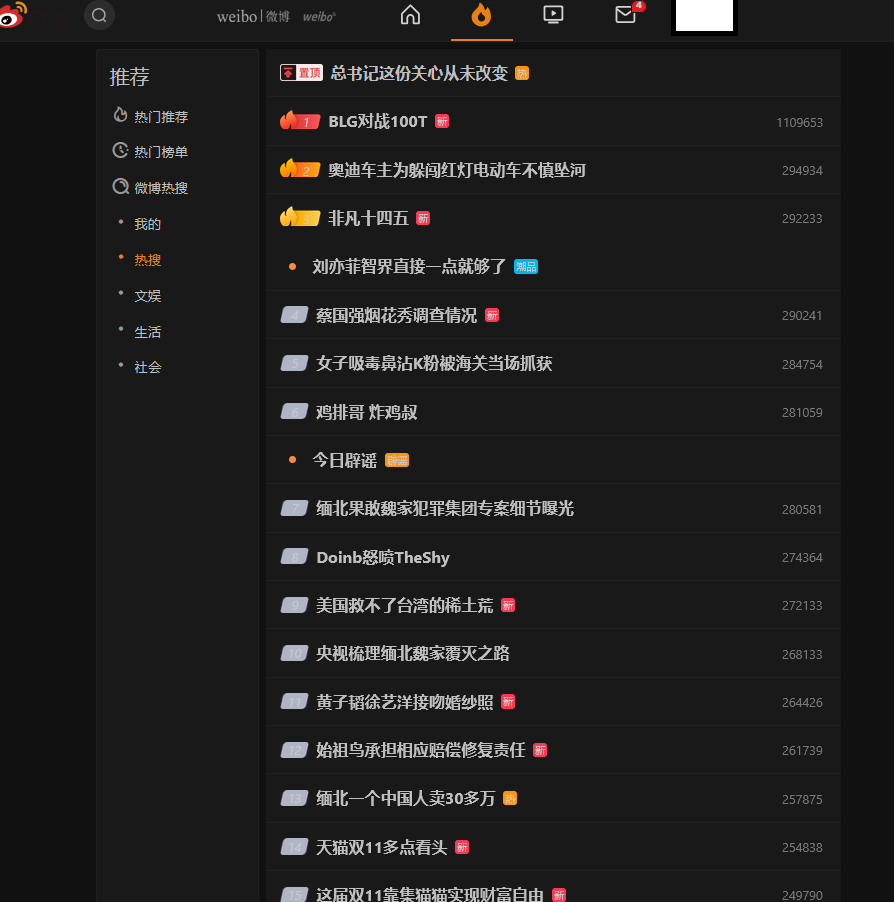The image size is (894, 902).
Task: Open pinned topic 总书记这份关心从未改变
Action: [419, 73]
